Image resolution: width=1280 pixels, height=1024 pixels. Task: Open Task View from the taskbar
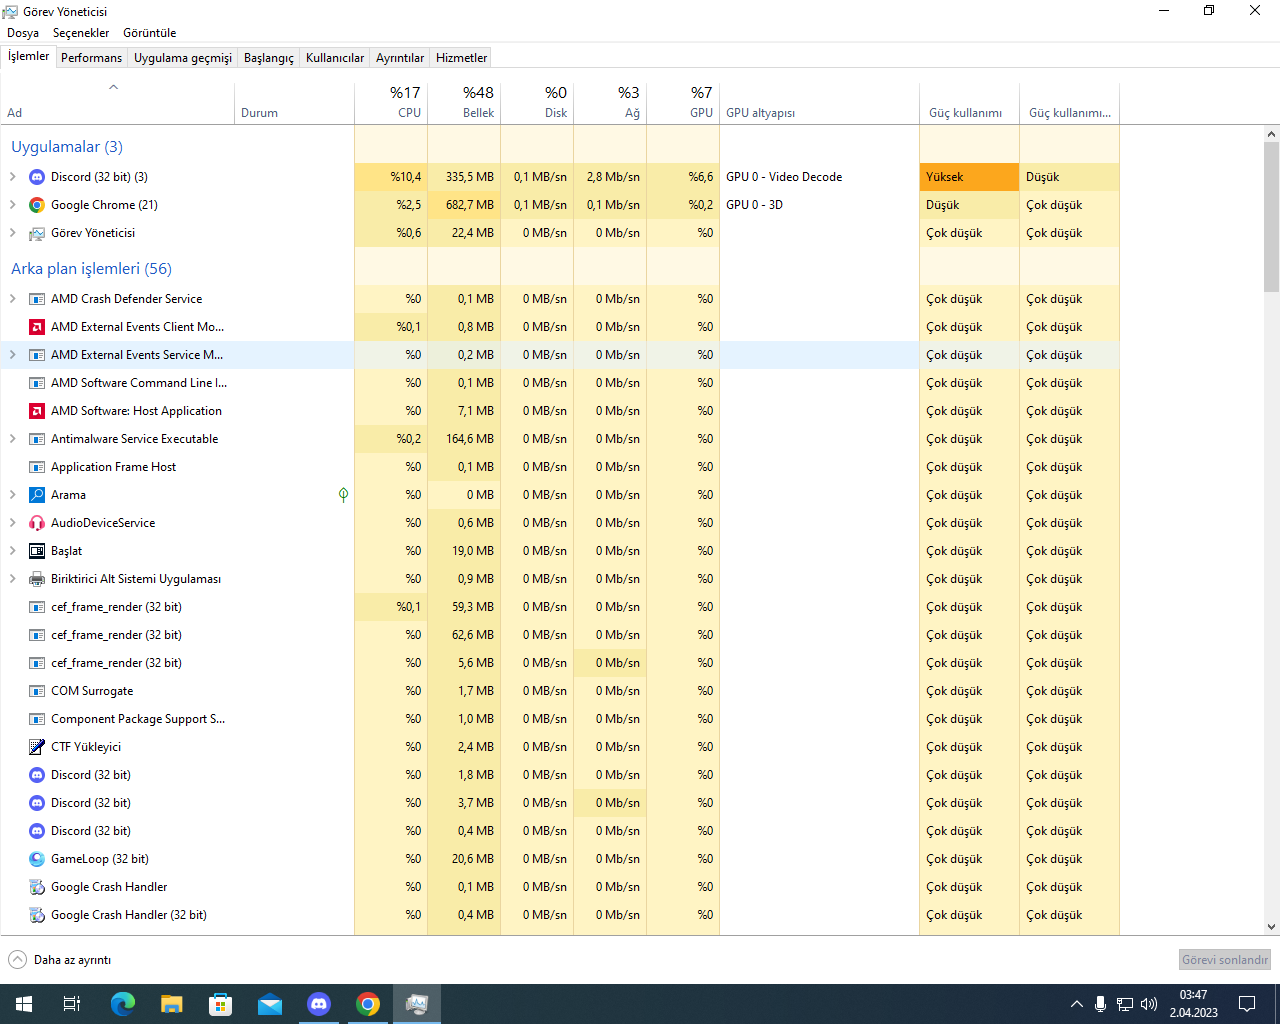72,1004
